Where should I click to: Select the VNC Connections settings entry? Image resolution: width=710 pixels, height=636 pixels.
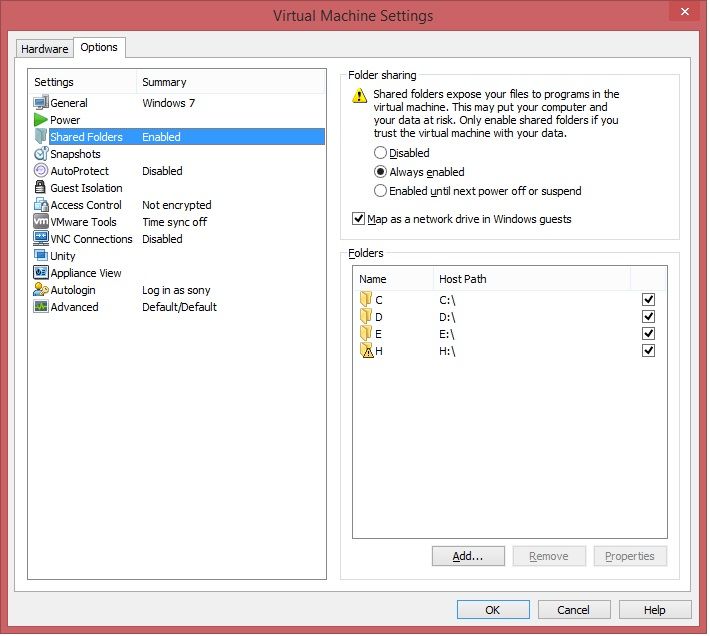(x=91, y=239)
